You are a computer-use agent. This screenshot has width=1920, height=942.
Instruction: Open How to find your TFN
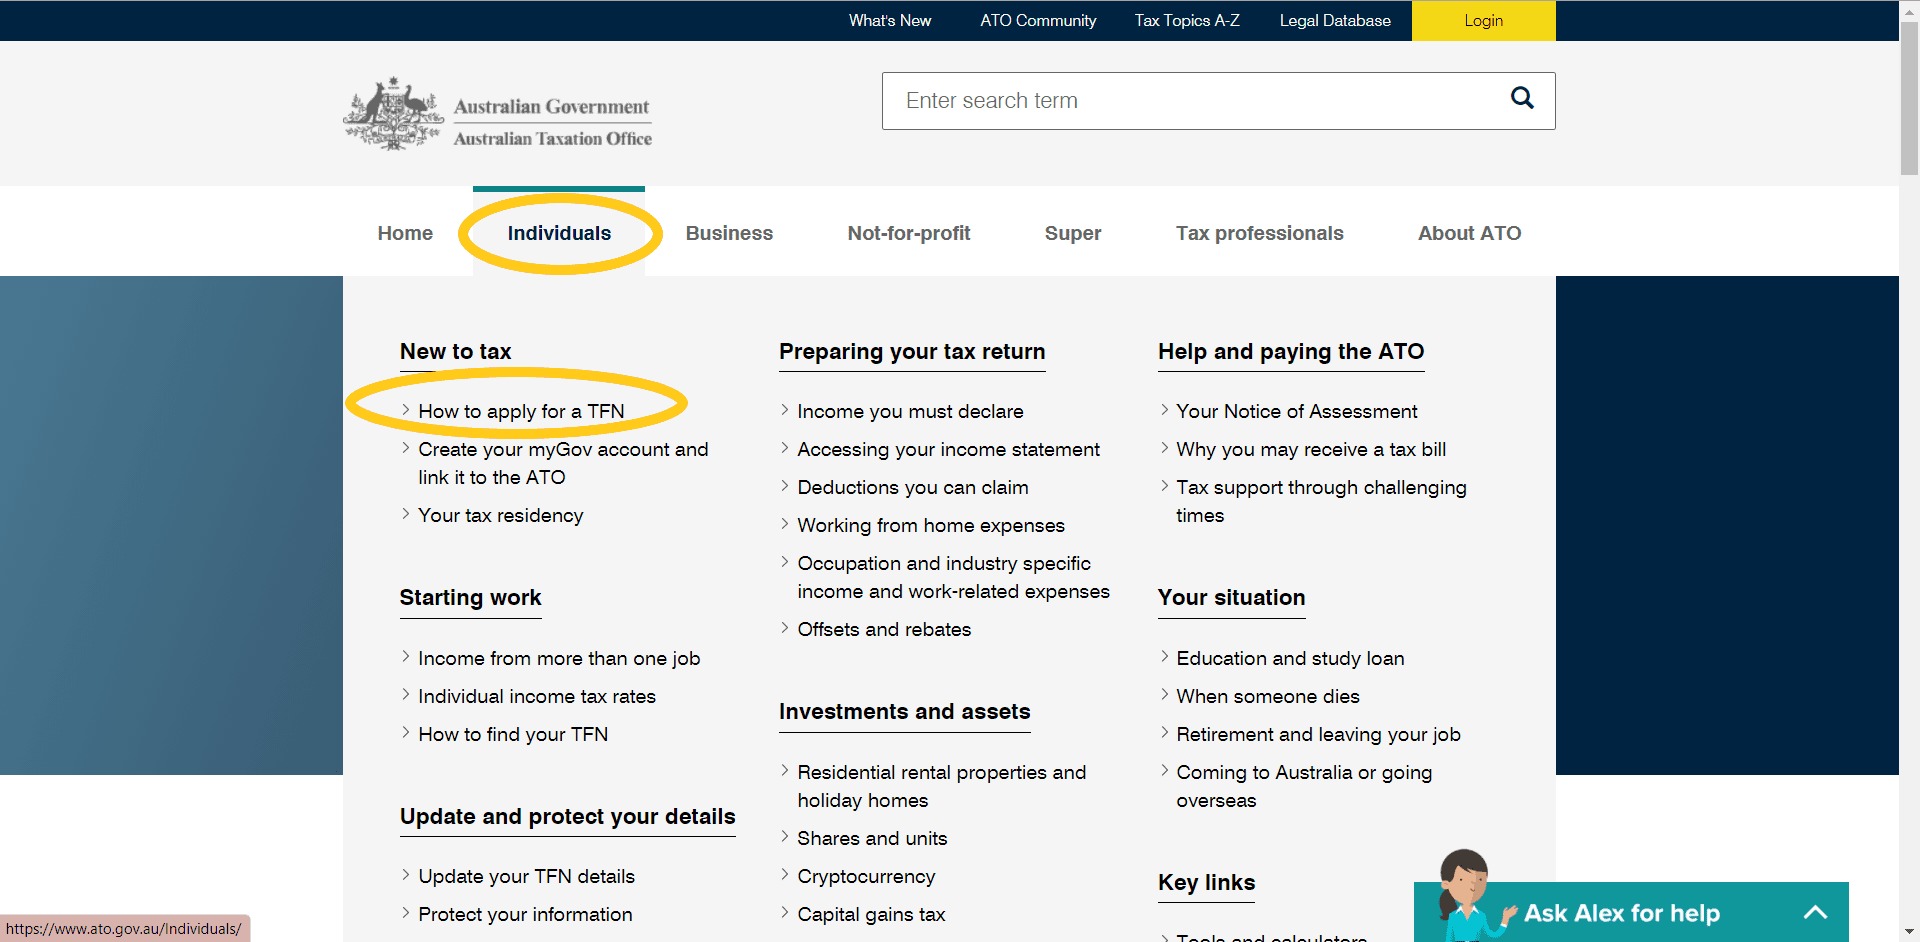[x=513, y=735]
